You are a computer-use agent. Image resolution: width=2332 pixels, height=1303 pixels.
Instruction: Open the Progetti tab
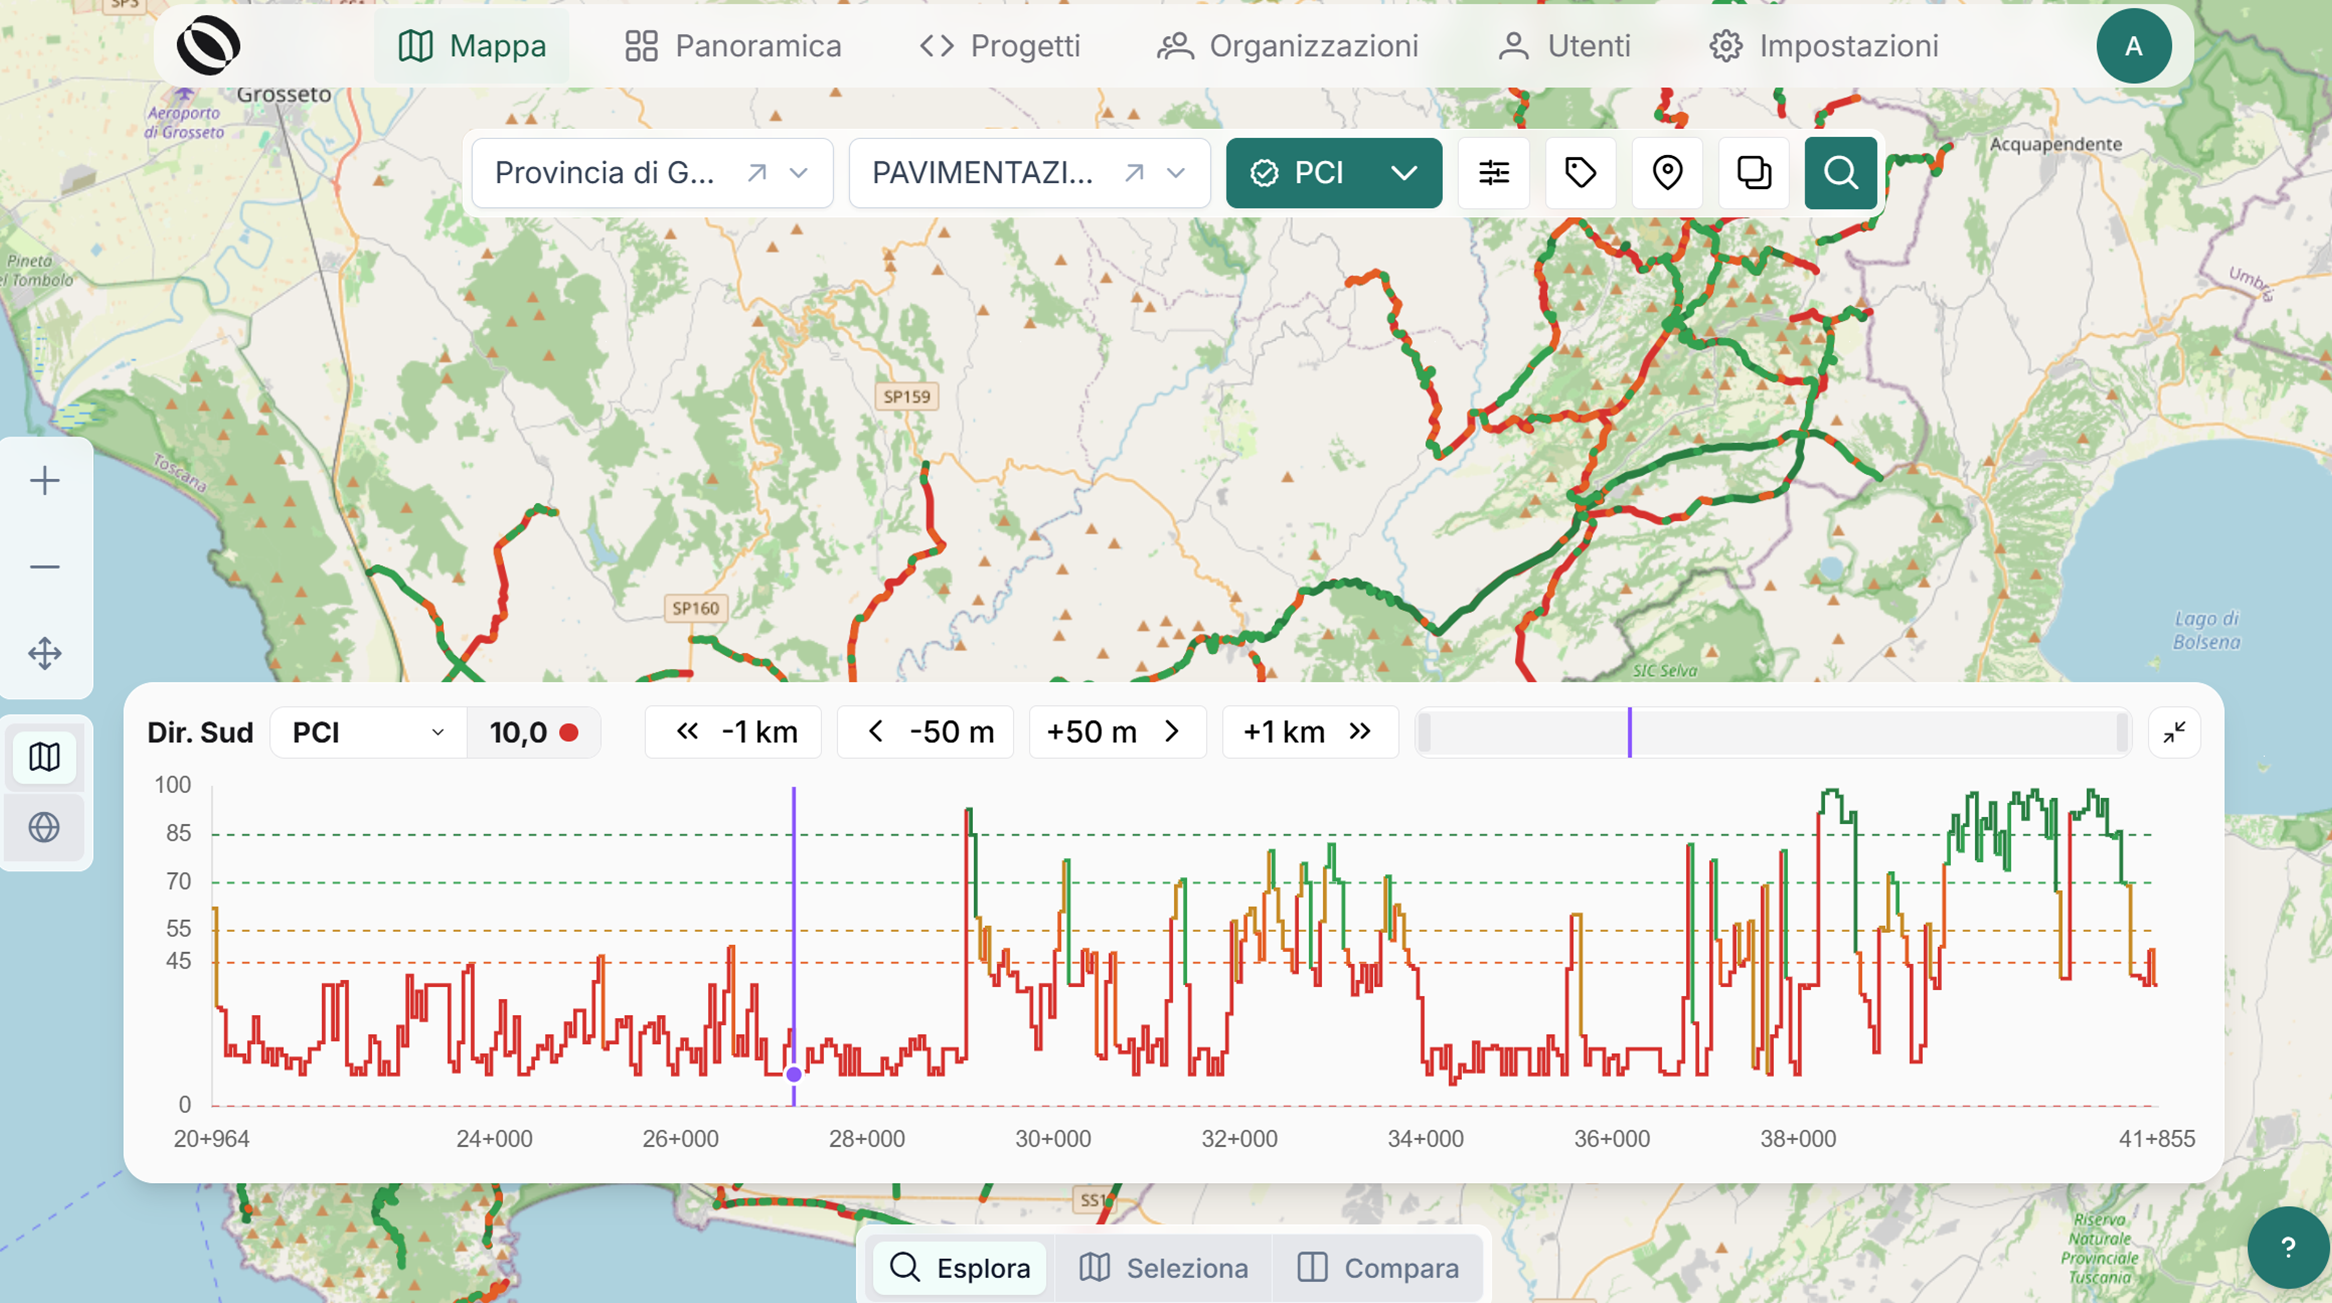1001,46
